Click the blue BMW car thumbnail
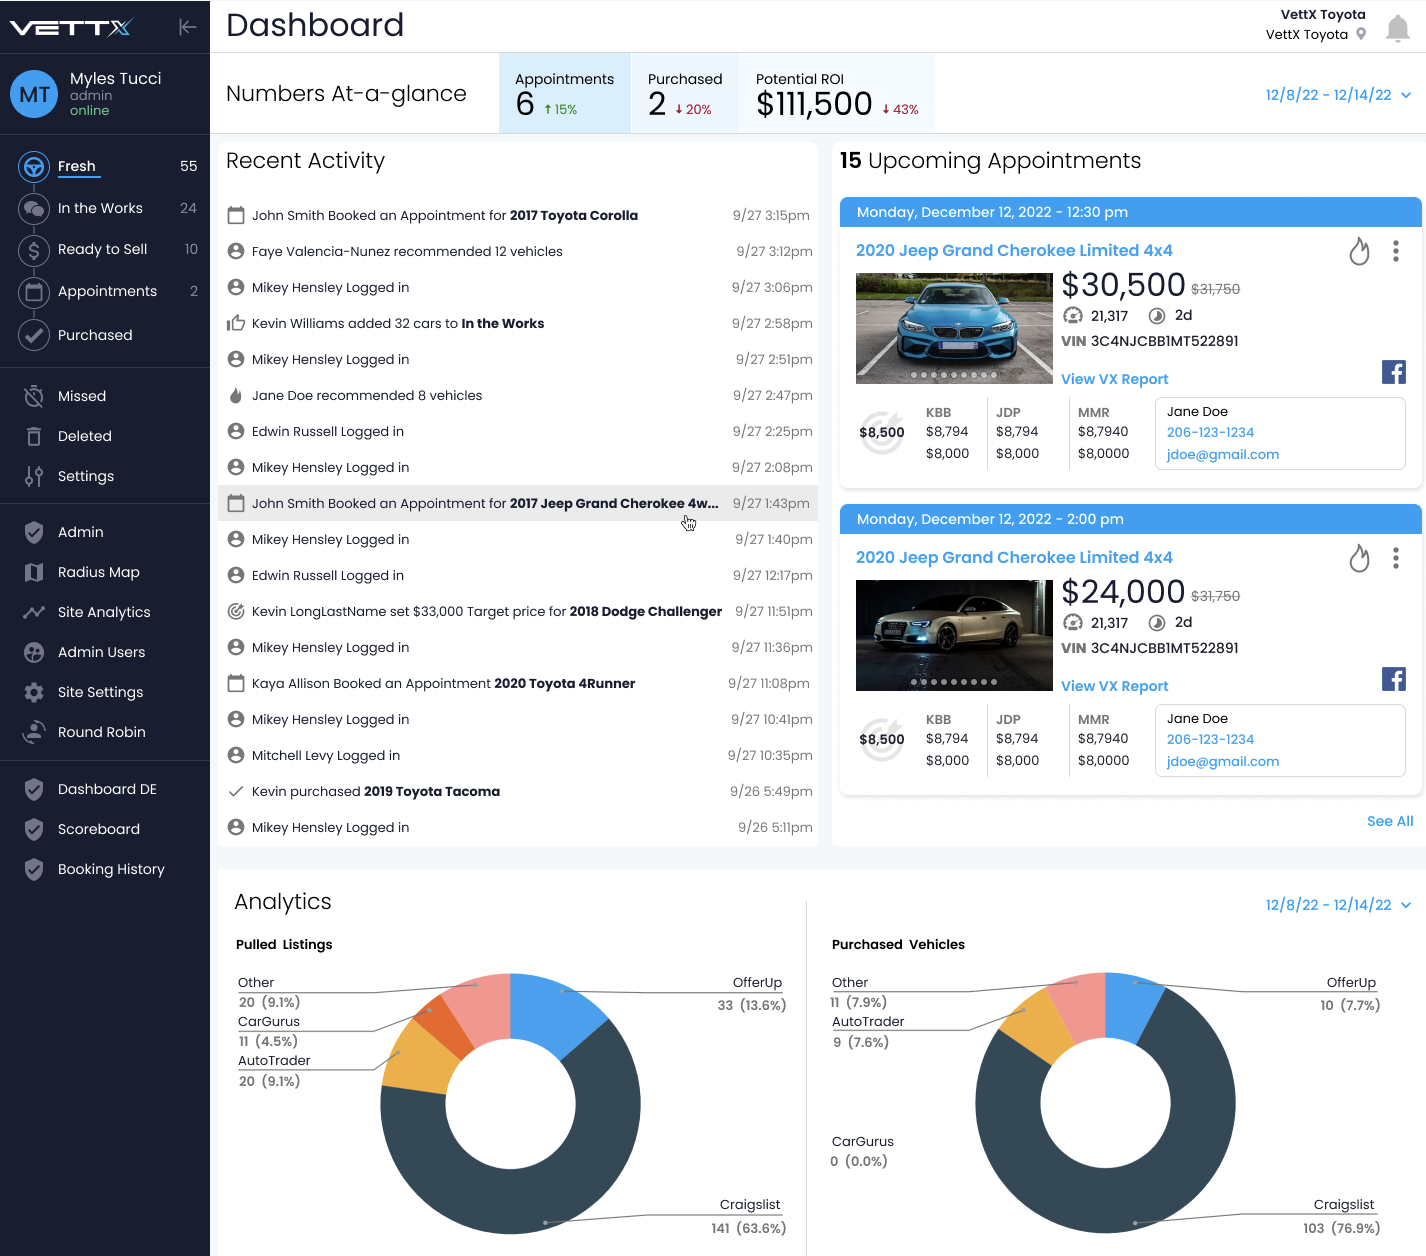Viewport: 1426px width, 1256px height. click(940, 328)
